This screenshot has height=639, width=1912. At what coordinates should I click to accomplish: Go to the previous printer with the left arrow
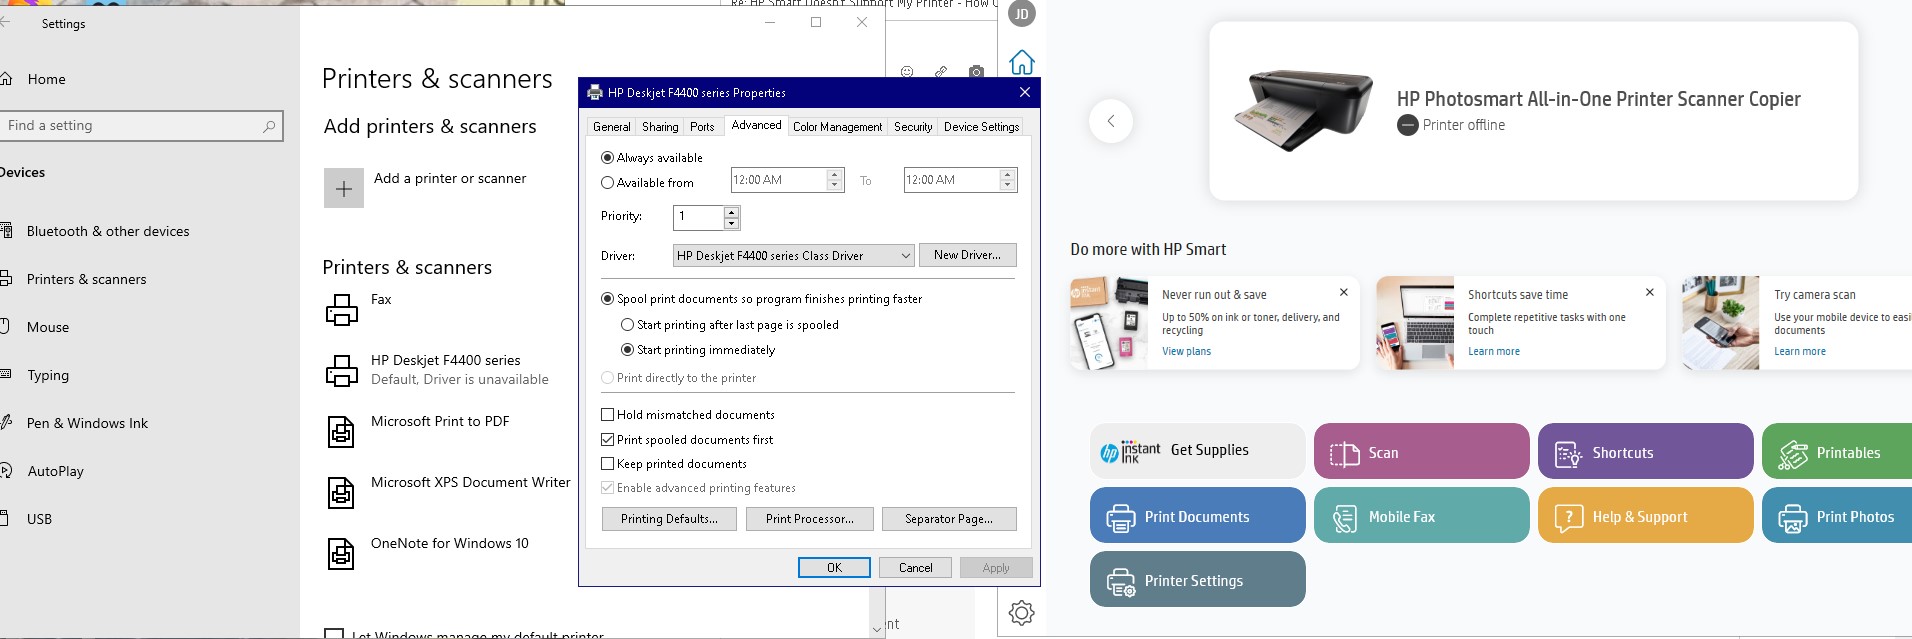[x=1110, y=121]
